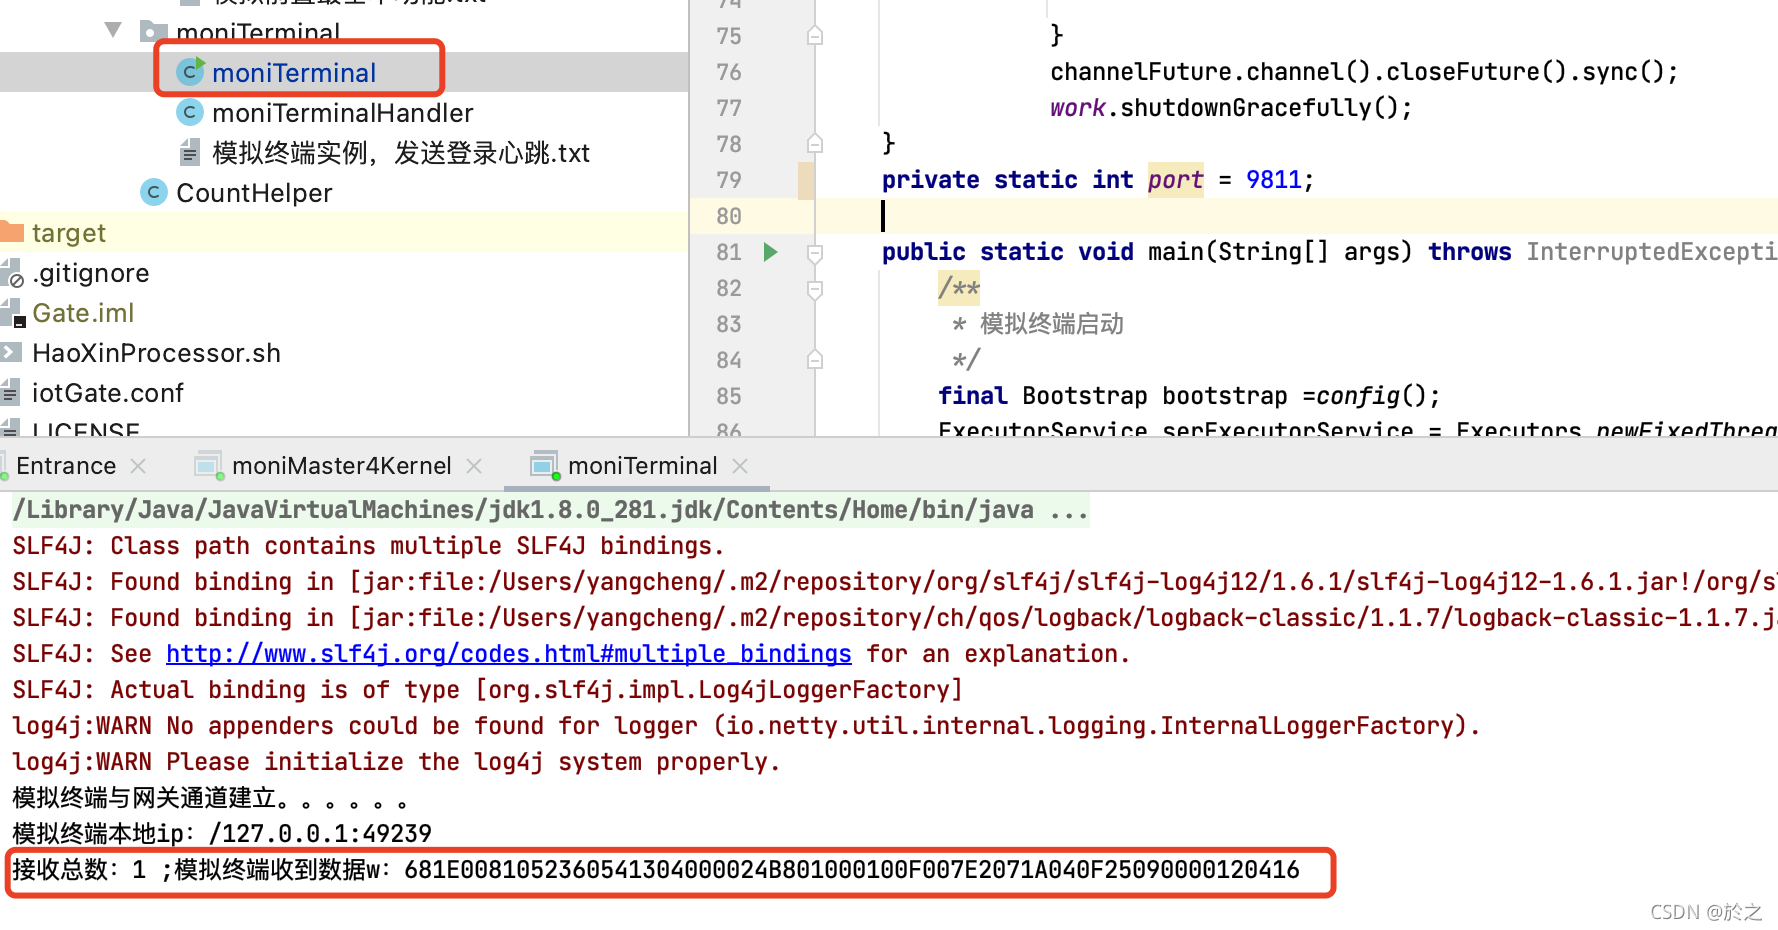Screen dimensions: 1778x930
Task: Run main method via gutter arrow
Action: click(770, 252)
